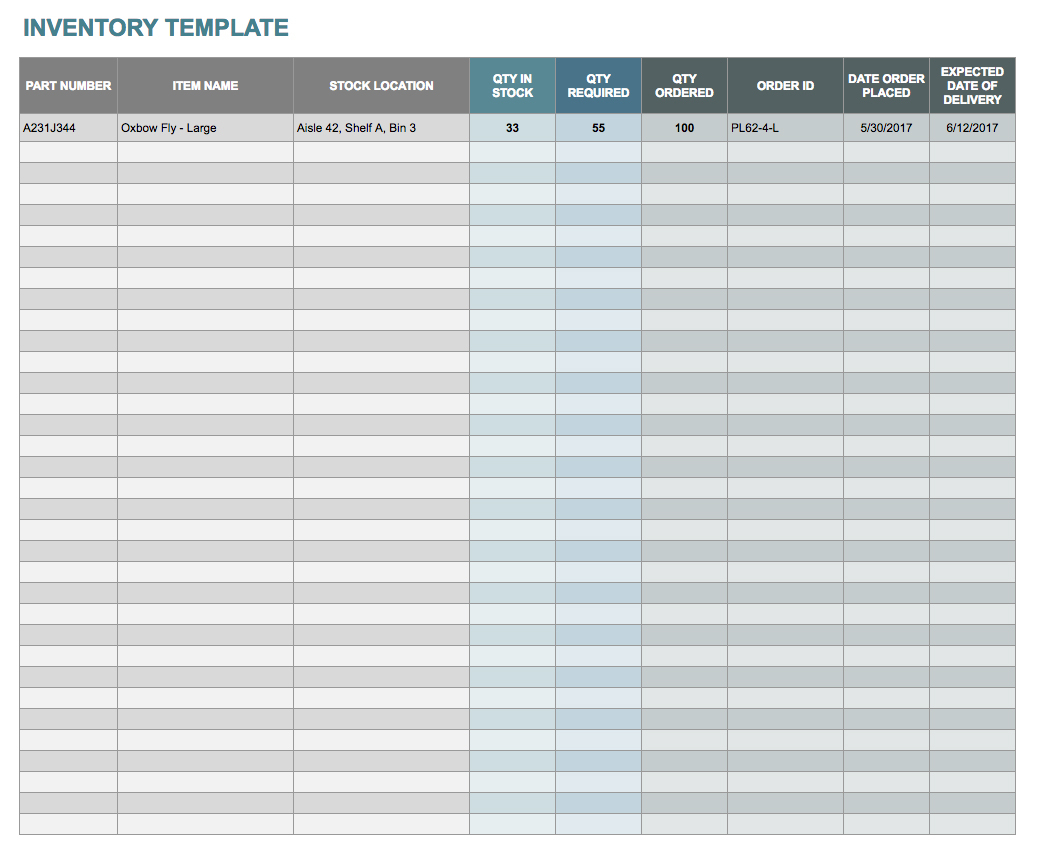Click the delivery date 6/12/2017 cell

tap(972, 128)
